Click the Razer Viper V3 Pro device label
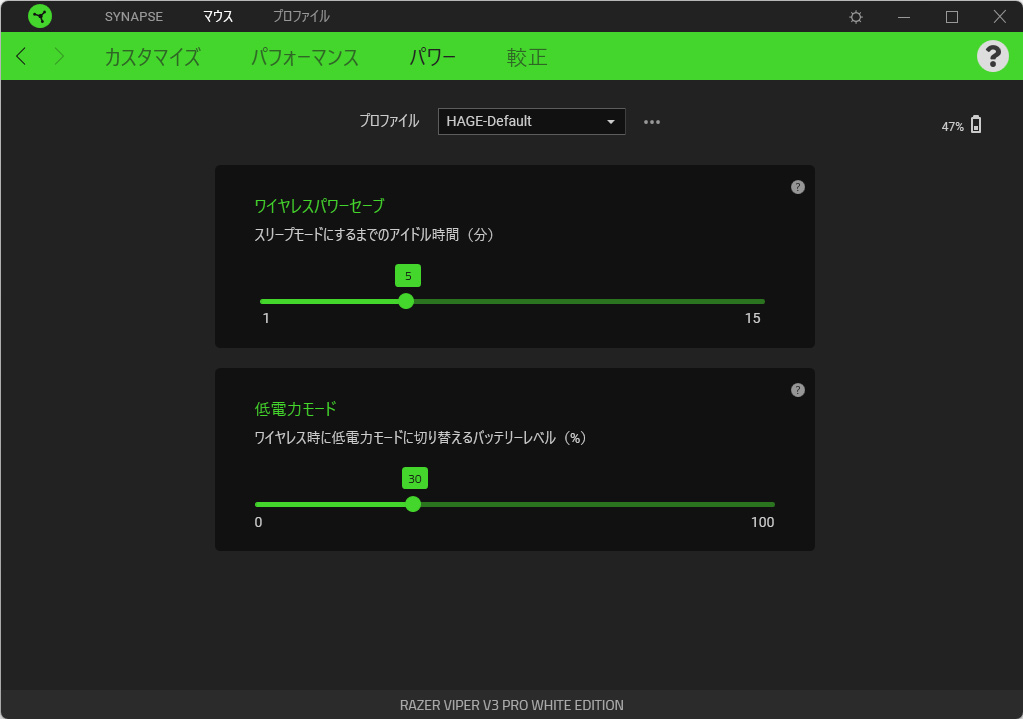The image size is (1023, 719). (511, 705)
